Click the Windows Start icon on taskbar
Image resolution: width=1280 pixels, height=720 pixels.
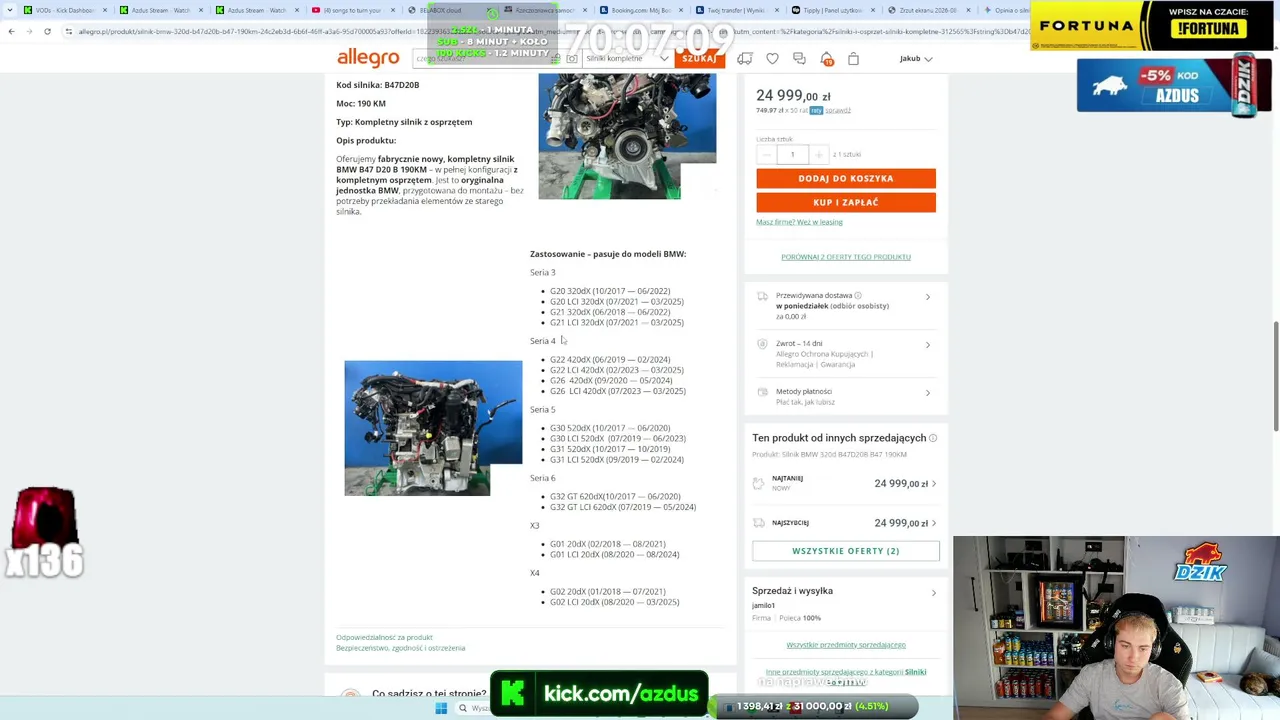[x=441, y=708]
